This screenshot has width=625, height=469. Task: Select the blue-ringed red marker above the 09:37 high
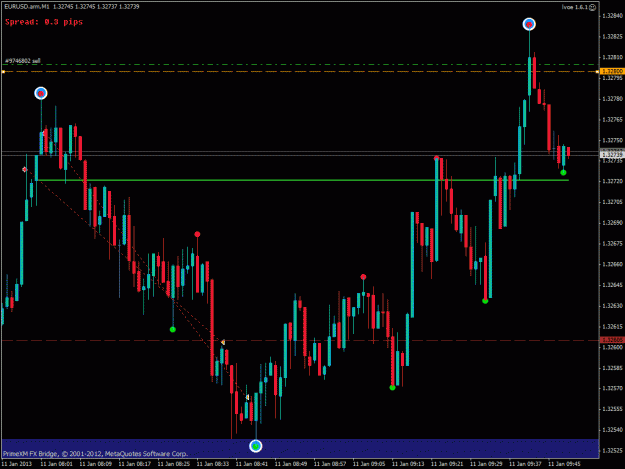coord(529,24)
